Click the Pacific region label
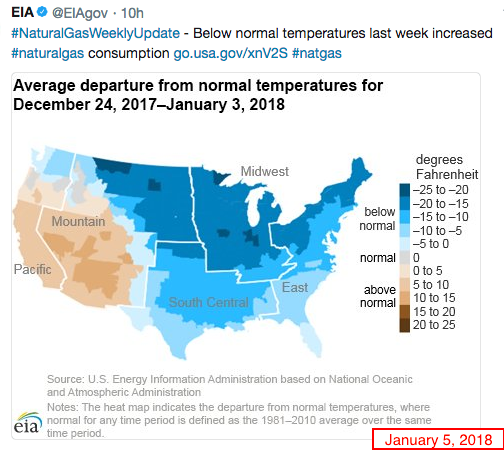Viewport: 504px width, 450px height. click(33, 269)
